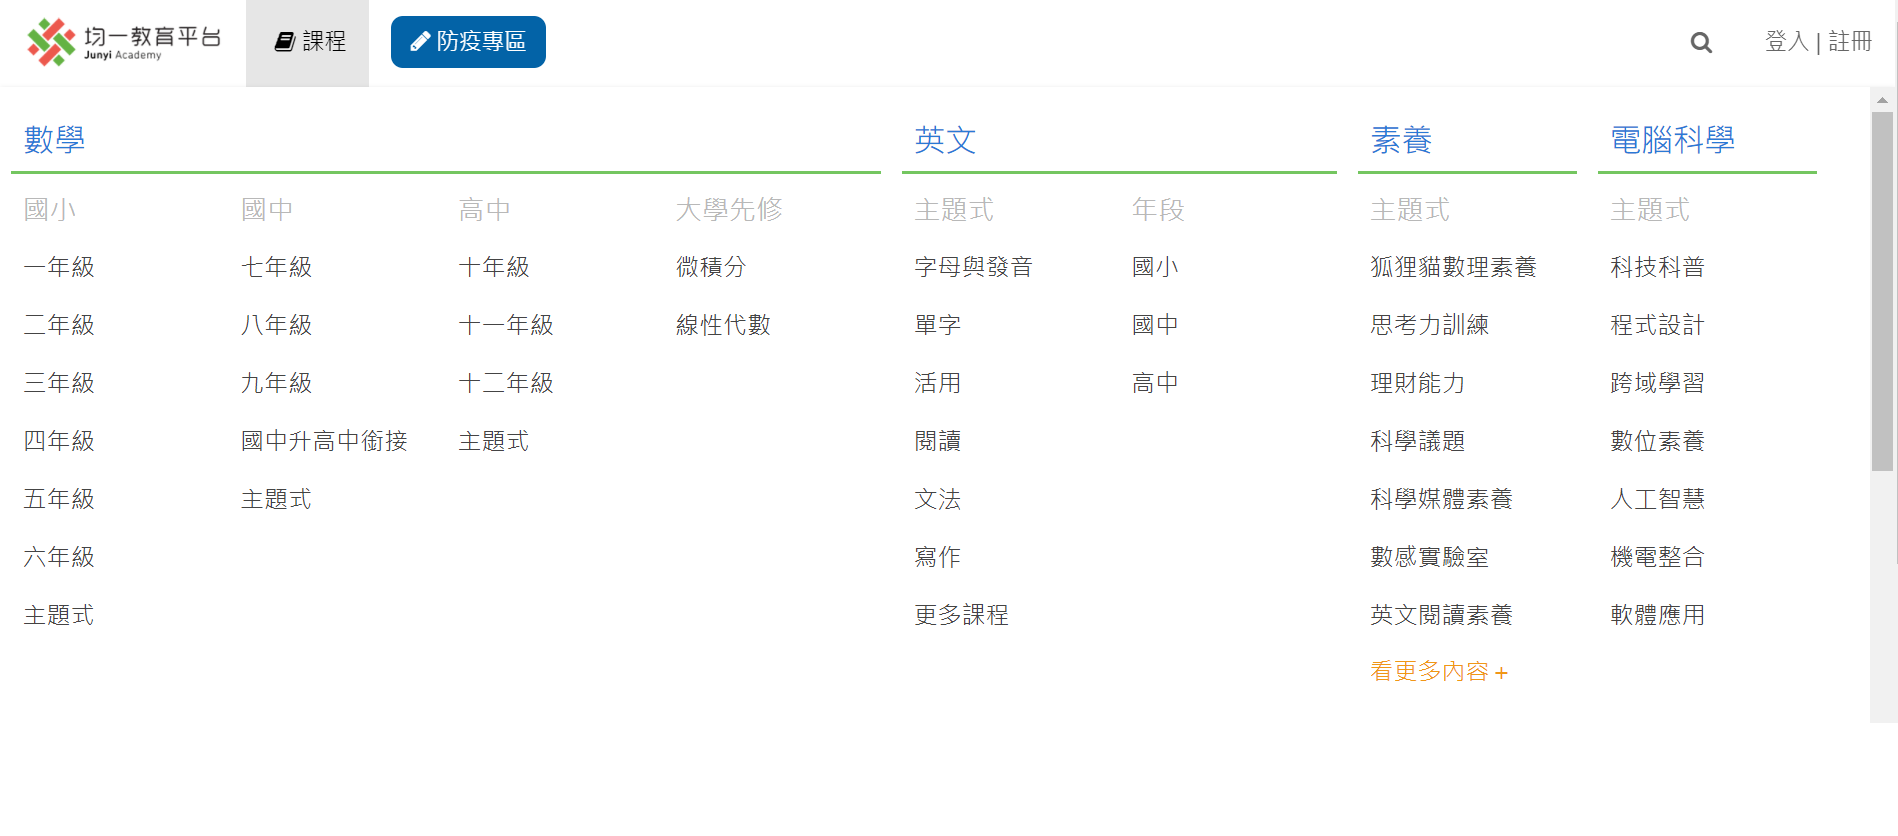
Task: Open 數感實驗室 course
Action: pos(1429,557)
